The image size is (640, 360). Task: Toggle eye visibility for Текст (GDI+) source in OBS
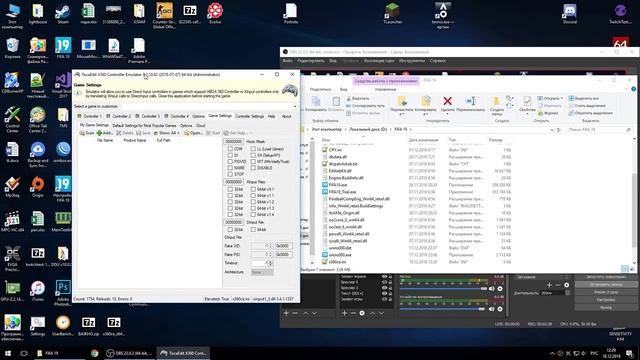[384, 293]
